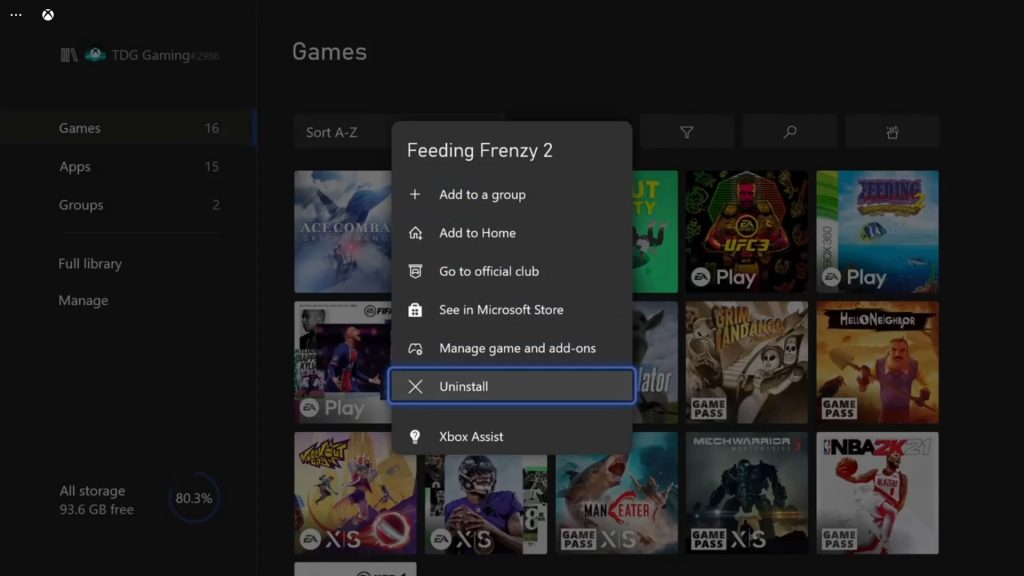This screenshot has height=576, width=1024.
Task: Click the All storage 93.6 GB free info
Action: pyautogui.click(x=97, y=500)
